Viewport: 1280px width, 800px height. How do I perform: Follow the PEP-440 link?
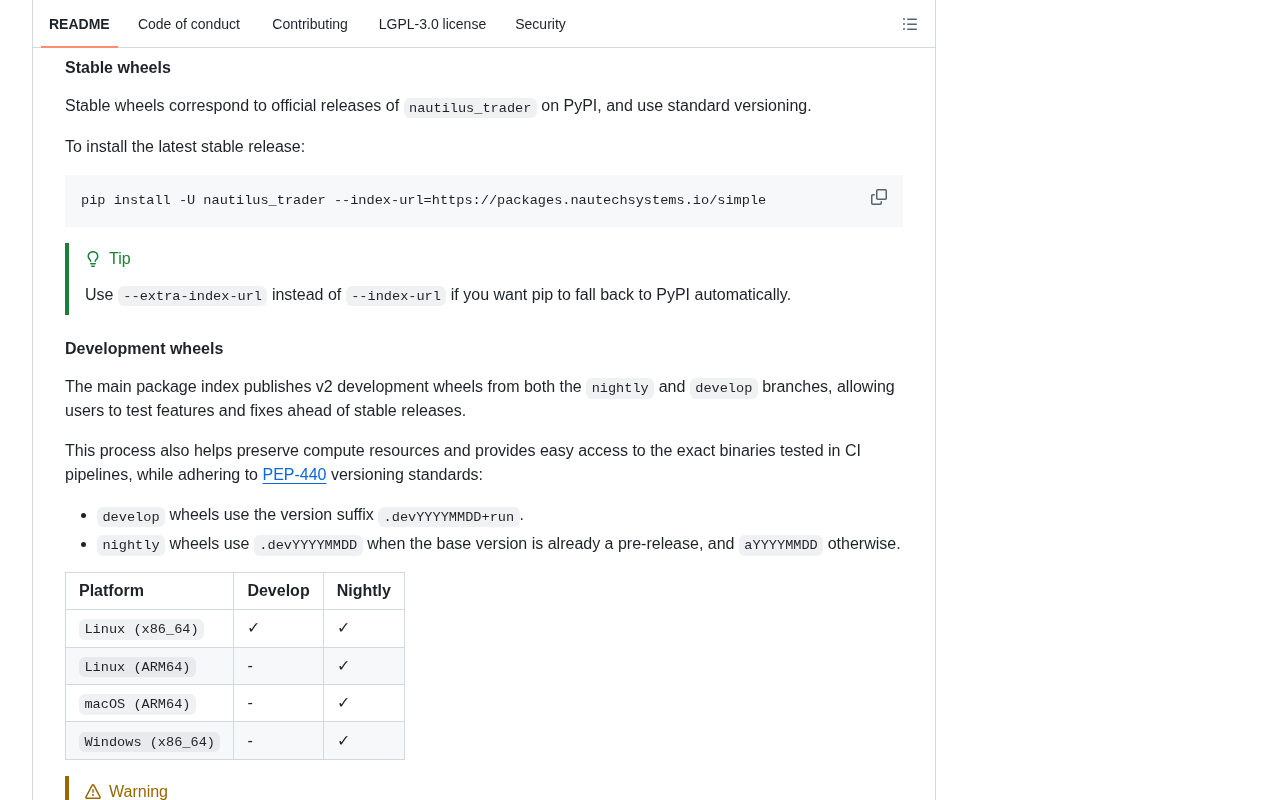coord(294,475)
